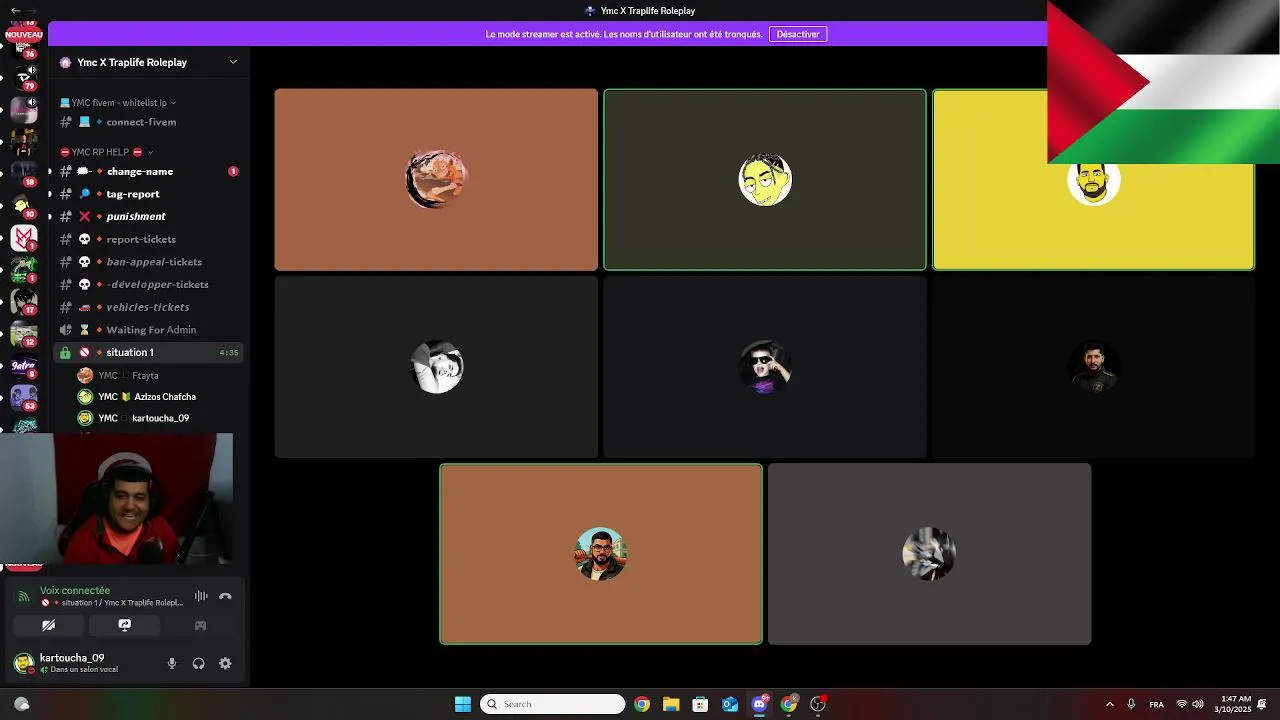
Task: Open OBS Studio from the taskbar
Action: pyautogui.click(x=818, y=704)
